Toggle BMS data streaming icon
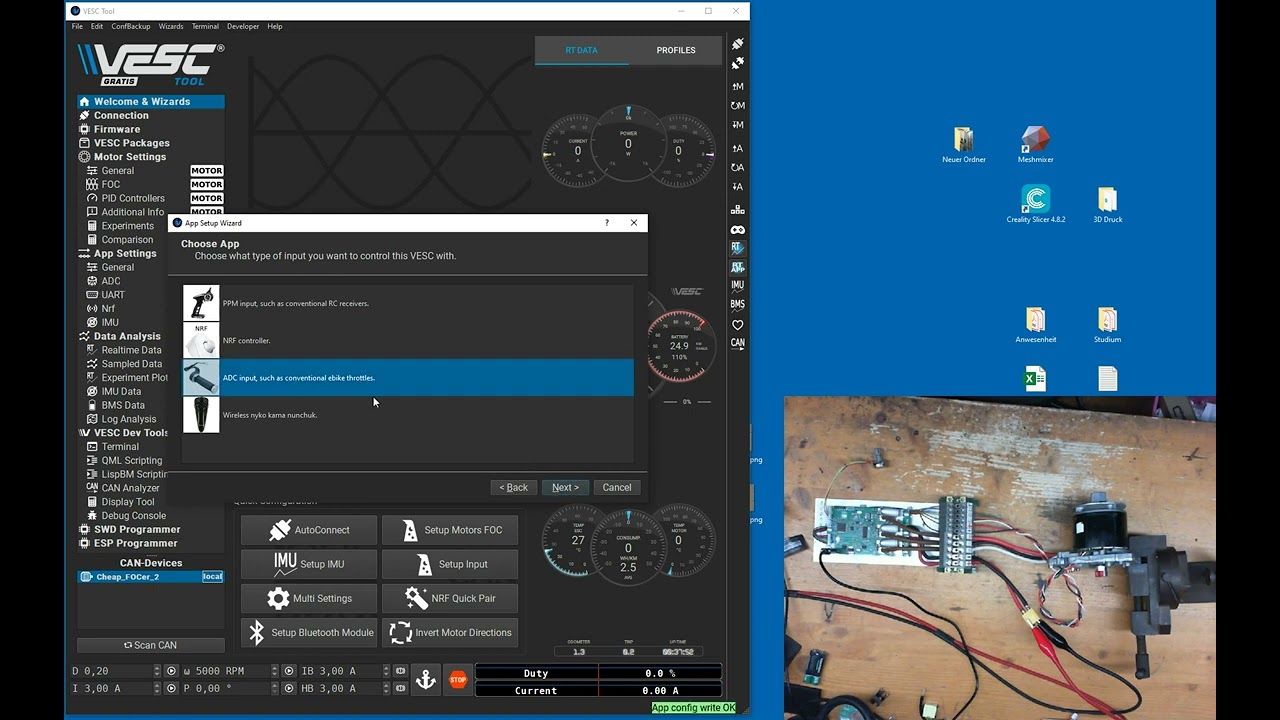This screenshot has width=1280, height=720. (738, 305)
